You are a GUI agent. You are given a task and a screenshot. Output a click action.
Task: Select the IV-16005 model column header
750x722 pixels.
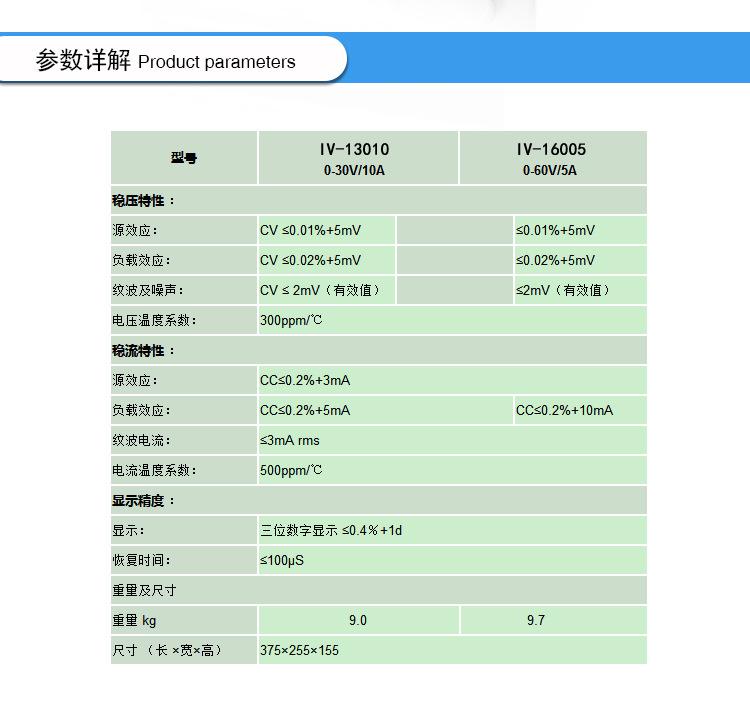[x=551, y=158]
